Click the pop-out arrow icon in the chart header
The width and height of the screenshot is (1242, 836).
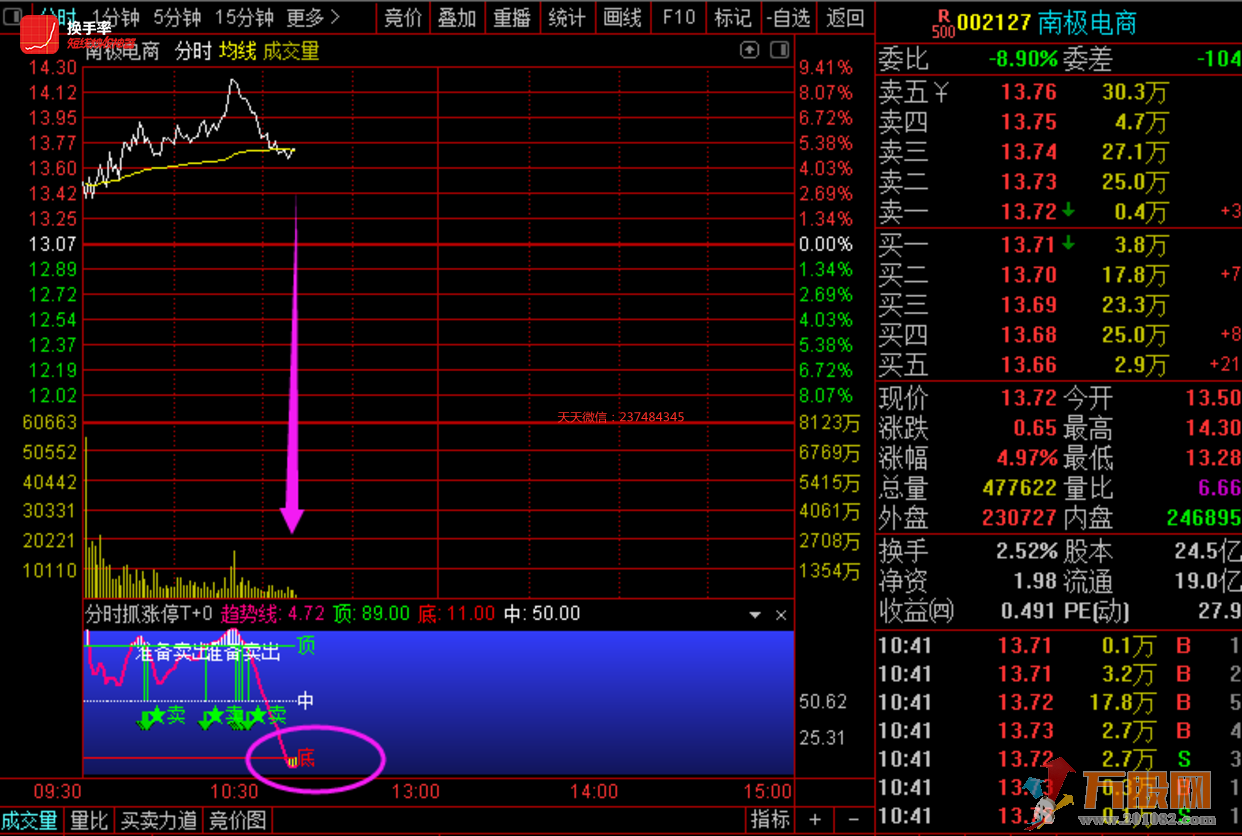[x=749, y=50]
